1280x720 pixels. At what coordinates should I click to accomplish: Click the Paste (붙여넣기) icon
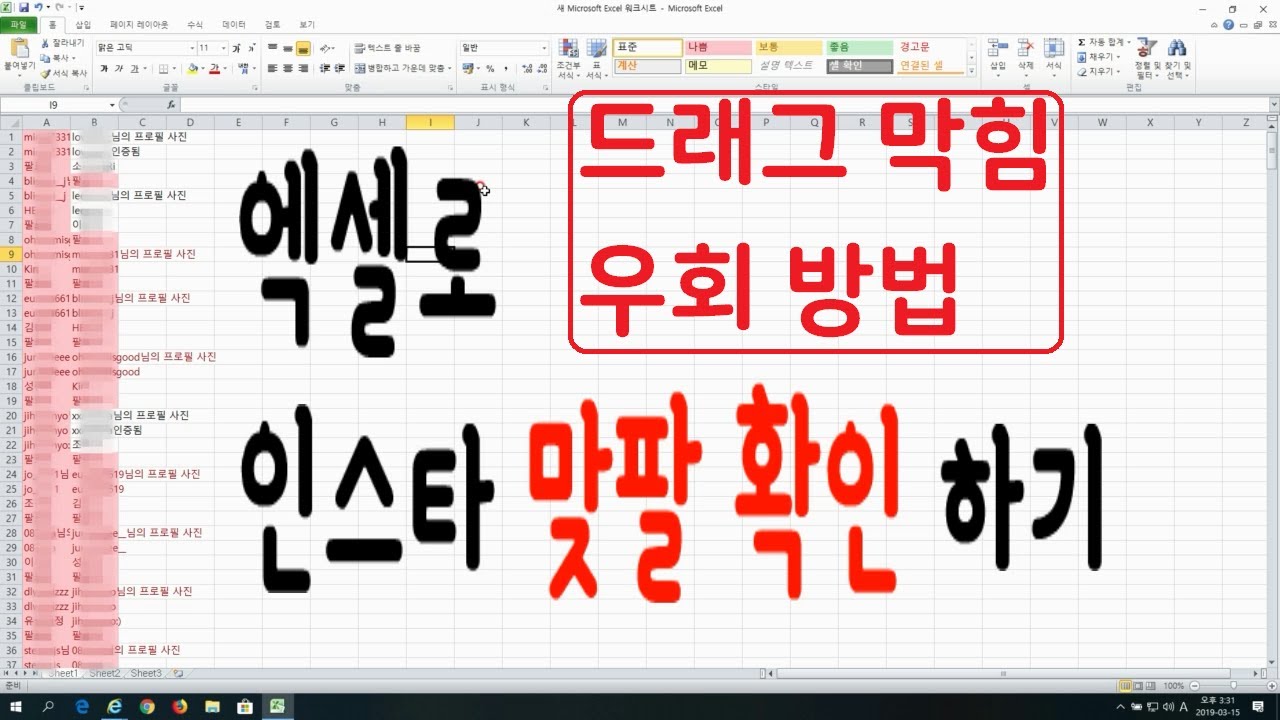(18, 50)
